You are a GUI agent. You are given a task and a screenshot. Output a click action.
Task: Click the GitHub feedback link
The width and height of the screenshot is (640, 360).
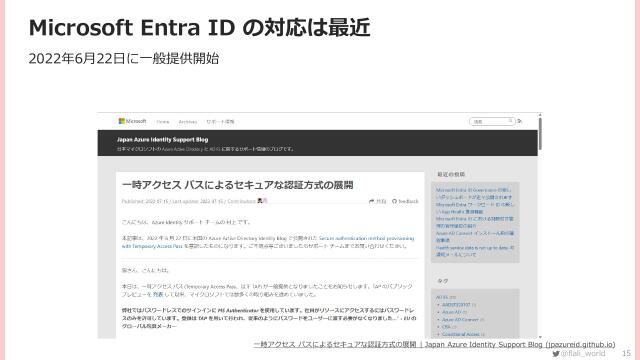click(x=405, y=201)
